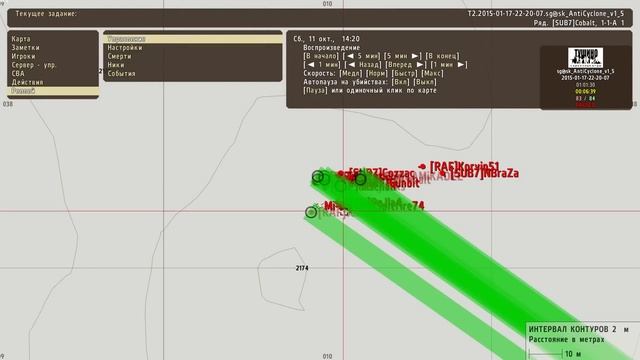Screen dimensions: 640x360
Task: Click the 83 / 84 player counter
Action: [x=585, y=98]
